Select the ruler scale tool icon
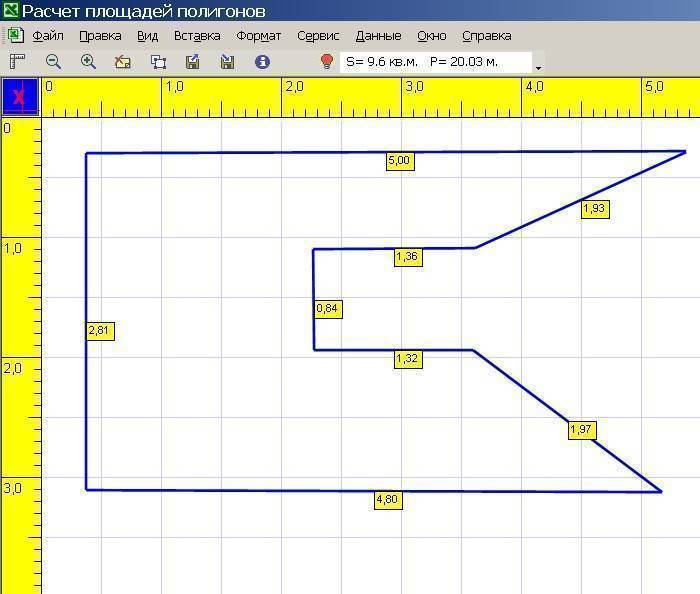The height and width of the screenshot is (594, 700). pos(17,61)
